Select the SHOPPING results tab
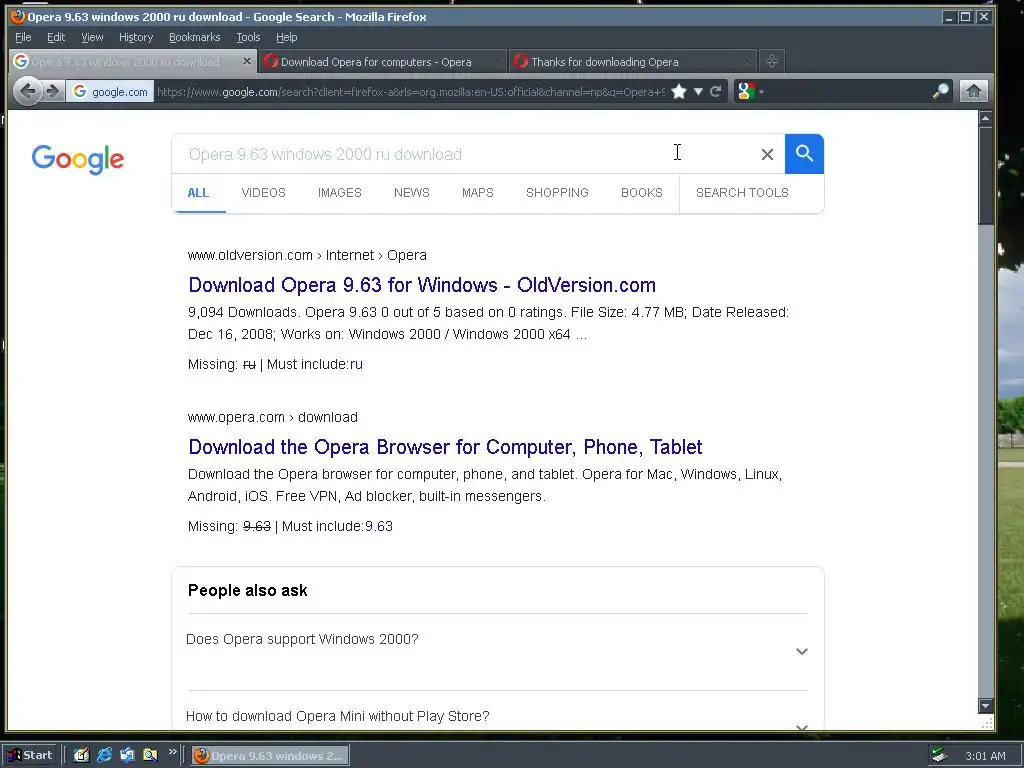 [557, 193]
